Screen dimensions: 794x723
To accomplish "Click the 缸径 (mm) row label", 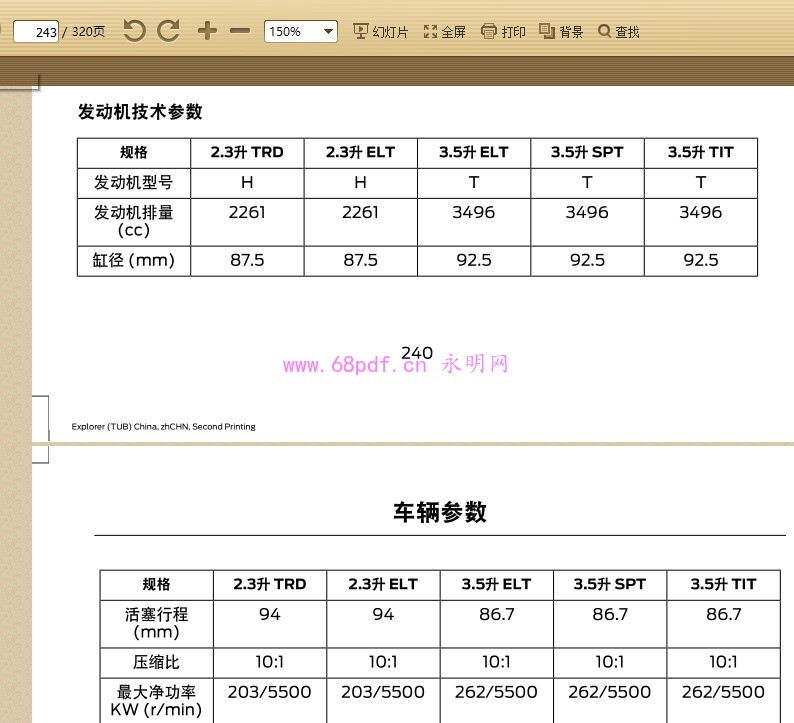I will 134,260.
